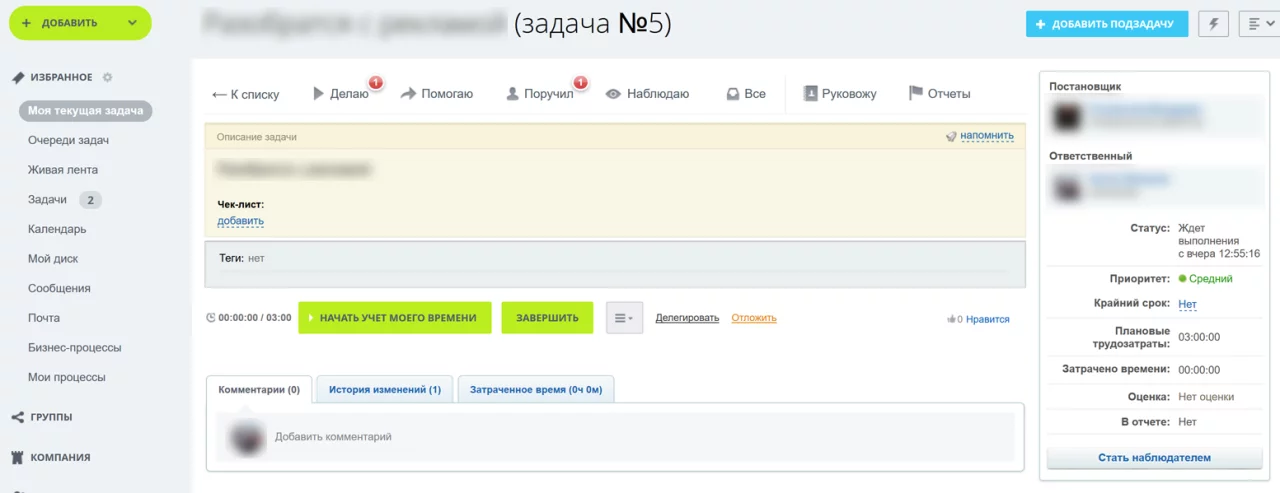
Task: Click Начать учет моего времени button
Action: [395, 318]
